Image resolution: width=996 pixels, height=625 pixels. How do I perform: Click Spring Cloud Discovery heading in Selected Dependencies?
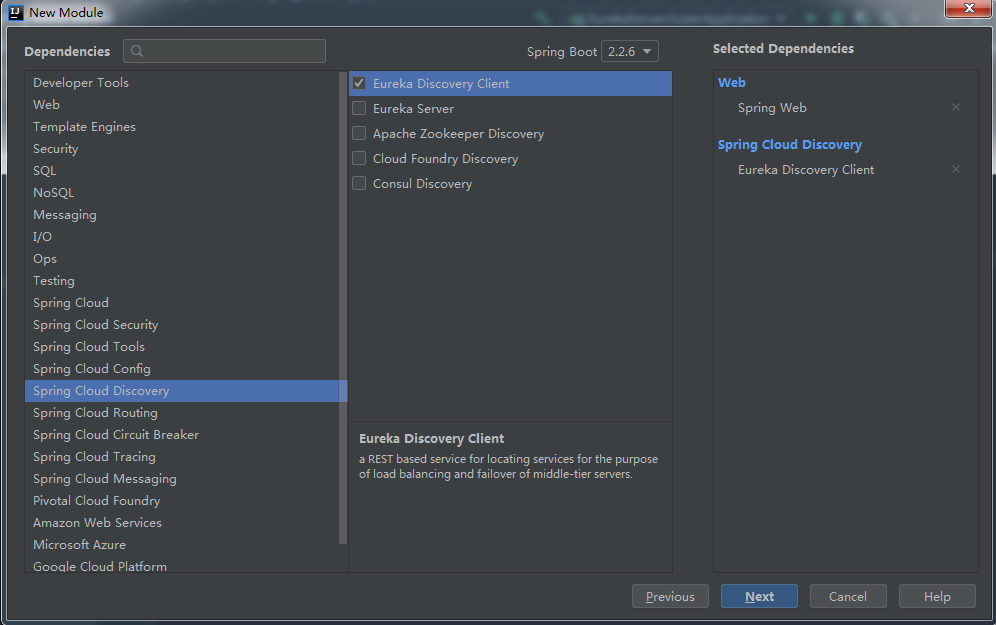790,145
